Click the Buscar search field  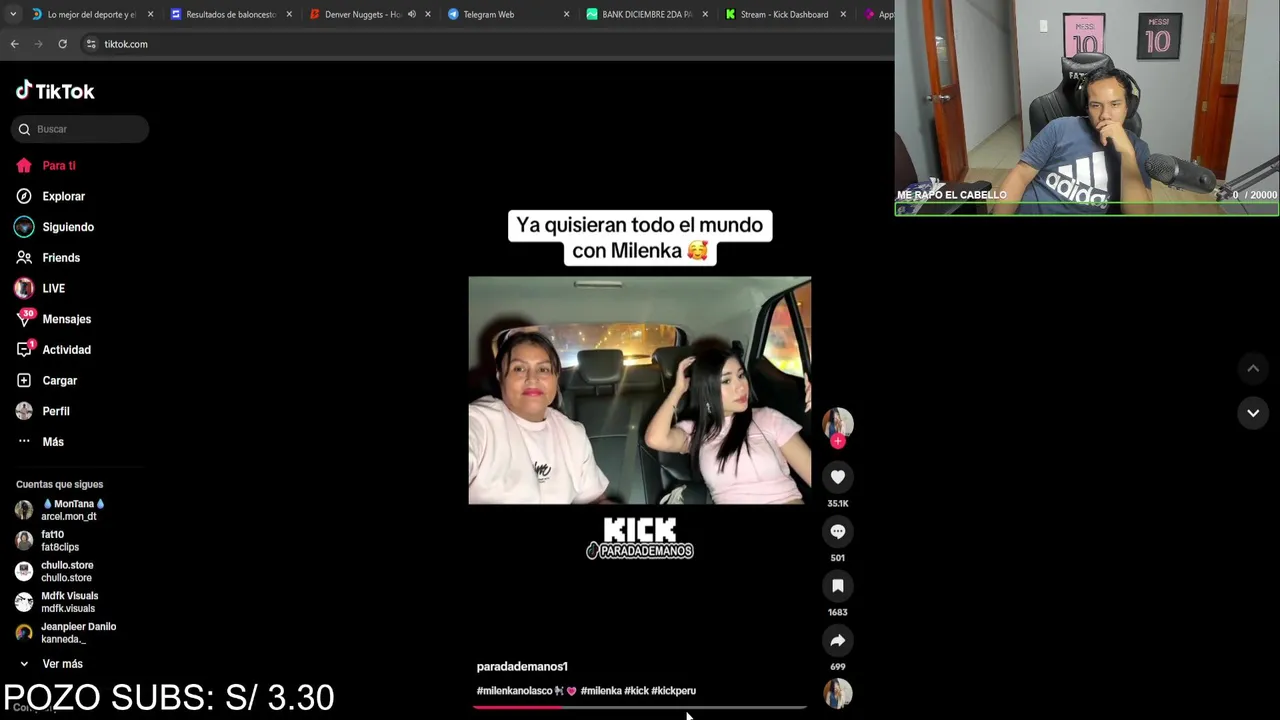pyautogui.click(x=80, y=129)
